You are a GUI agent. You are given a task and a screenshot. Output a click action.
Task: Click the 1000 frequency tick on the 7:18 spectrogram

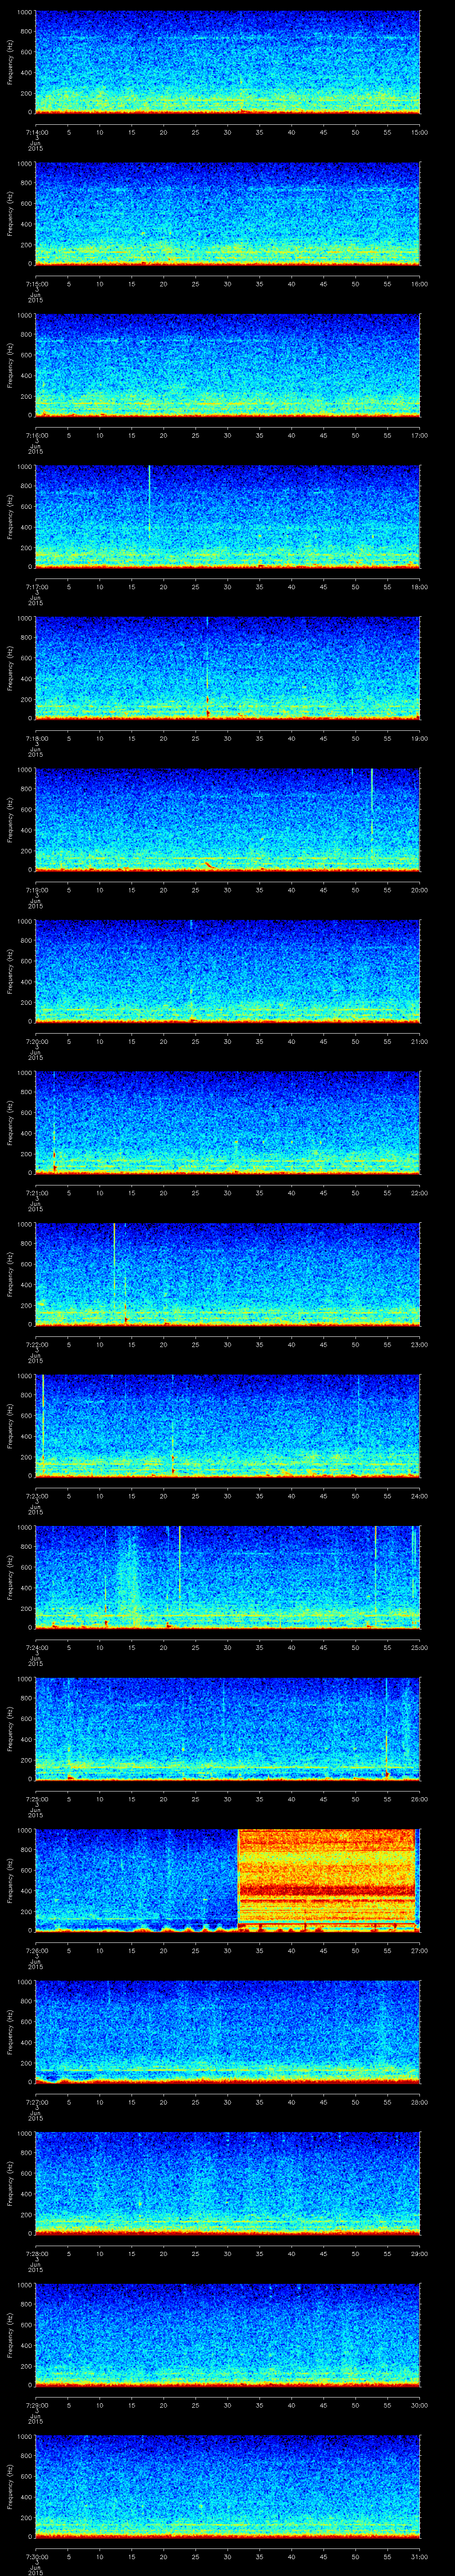coord(25,618)
